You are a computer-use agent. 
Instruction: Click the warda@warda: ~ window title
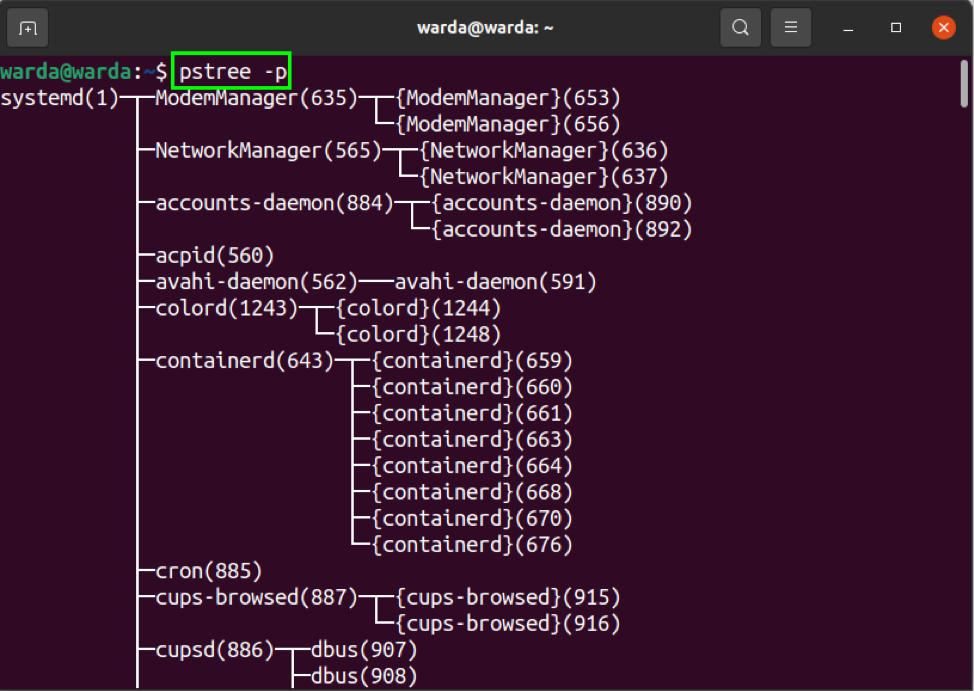(x=485, y=28)
